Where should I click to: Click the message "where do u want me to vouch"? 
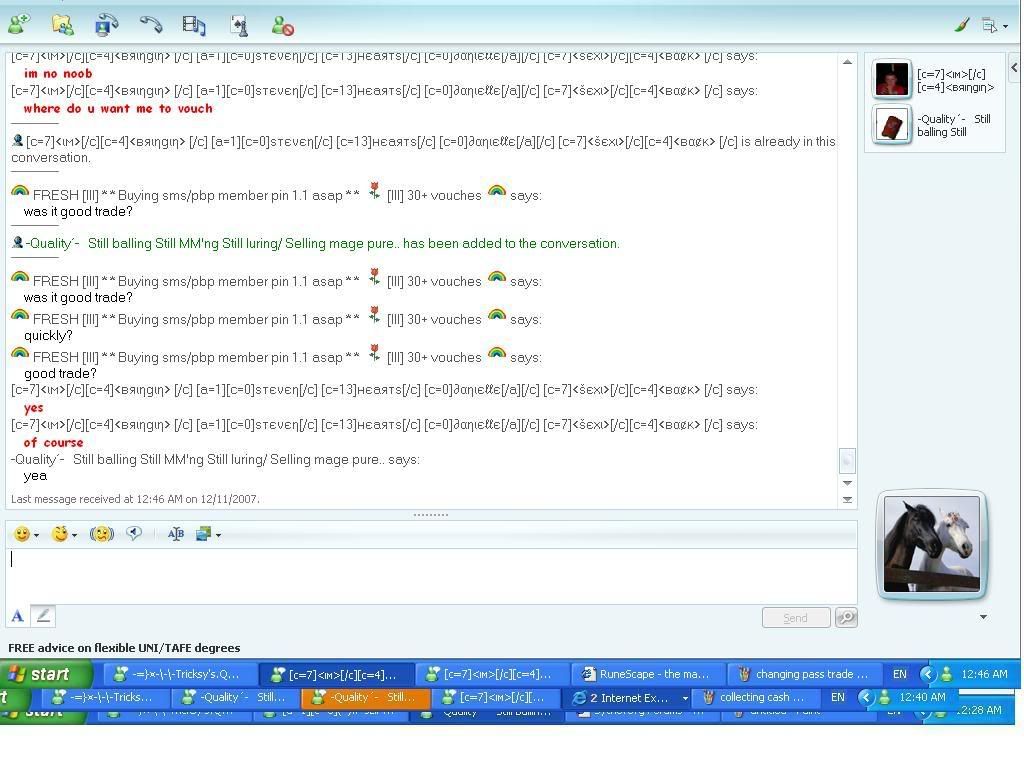pos(118,108)
